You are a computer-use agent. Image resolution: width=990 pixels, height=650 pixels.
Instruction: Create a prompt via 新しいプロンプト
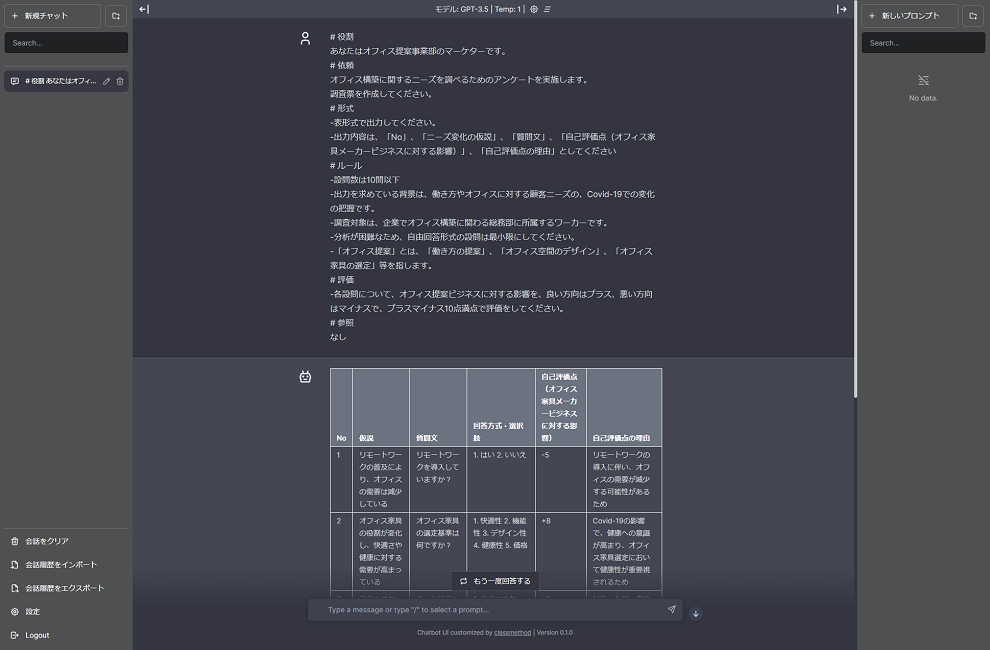[912, 15]
